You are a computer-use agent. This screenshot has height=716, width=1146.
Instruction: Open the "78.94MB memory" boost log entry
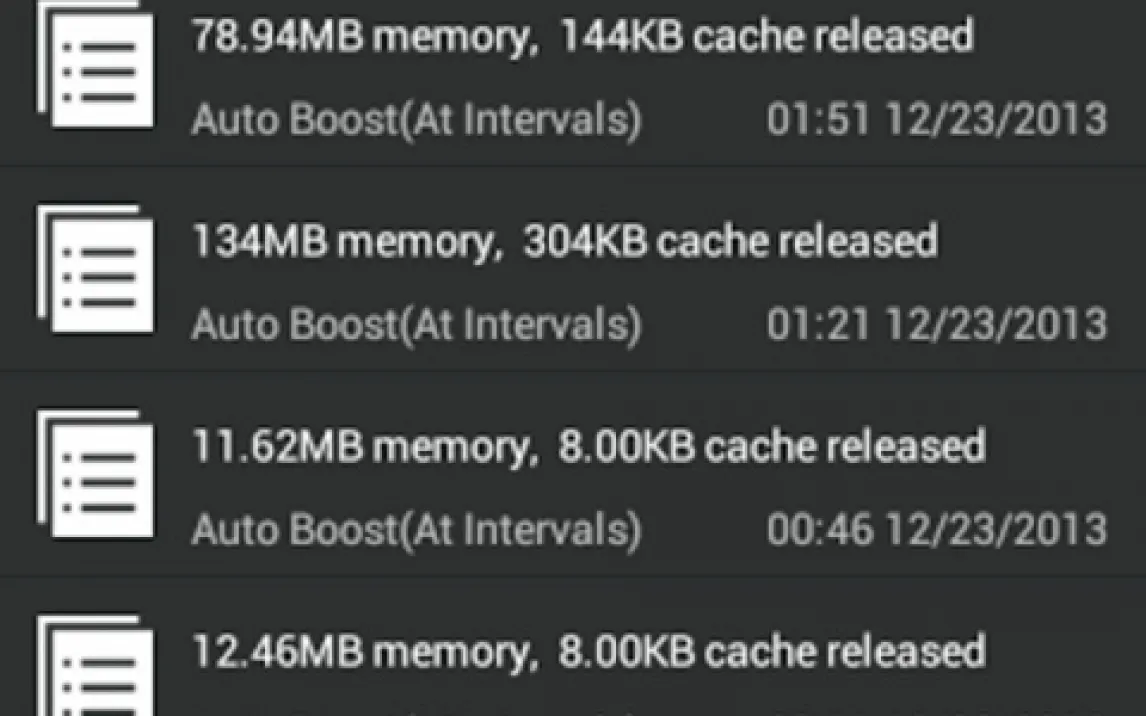pyautogui.click(x=360, y=37)
